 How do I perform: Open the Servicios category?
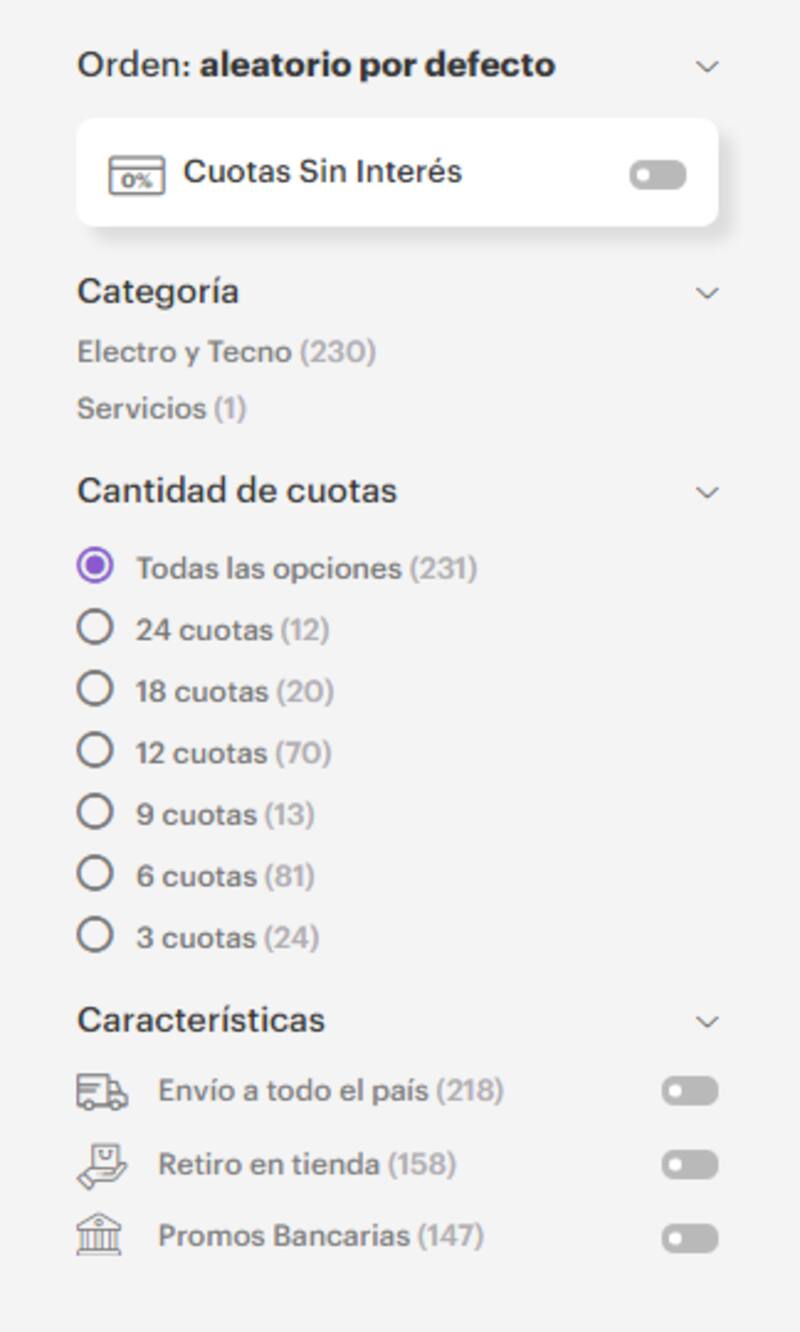tap(160, 408)
